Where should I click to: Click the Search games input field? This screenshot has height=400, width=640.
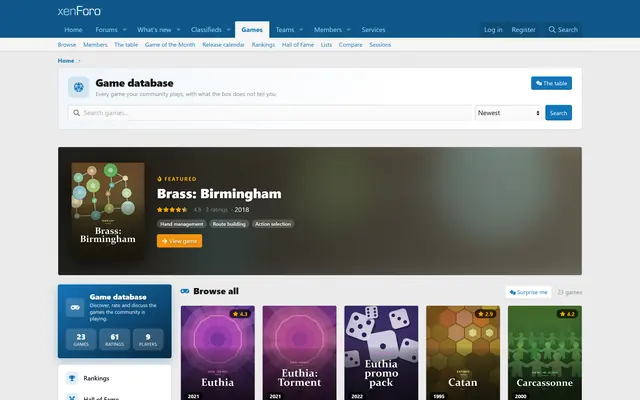click(x=270, y=113)
